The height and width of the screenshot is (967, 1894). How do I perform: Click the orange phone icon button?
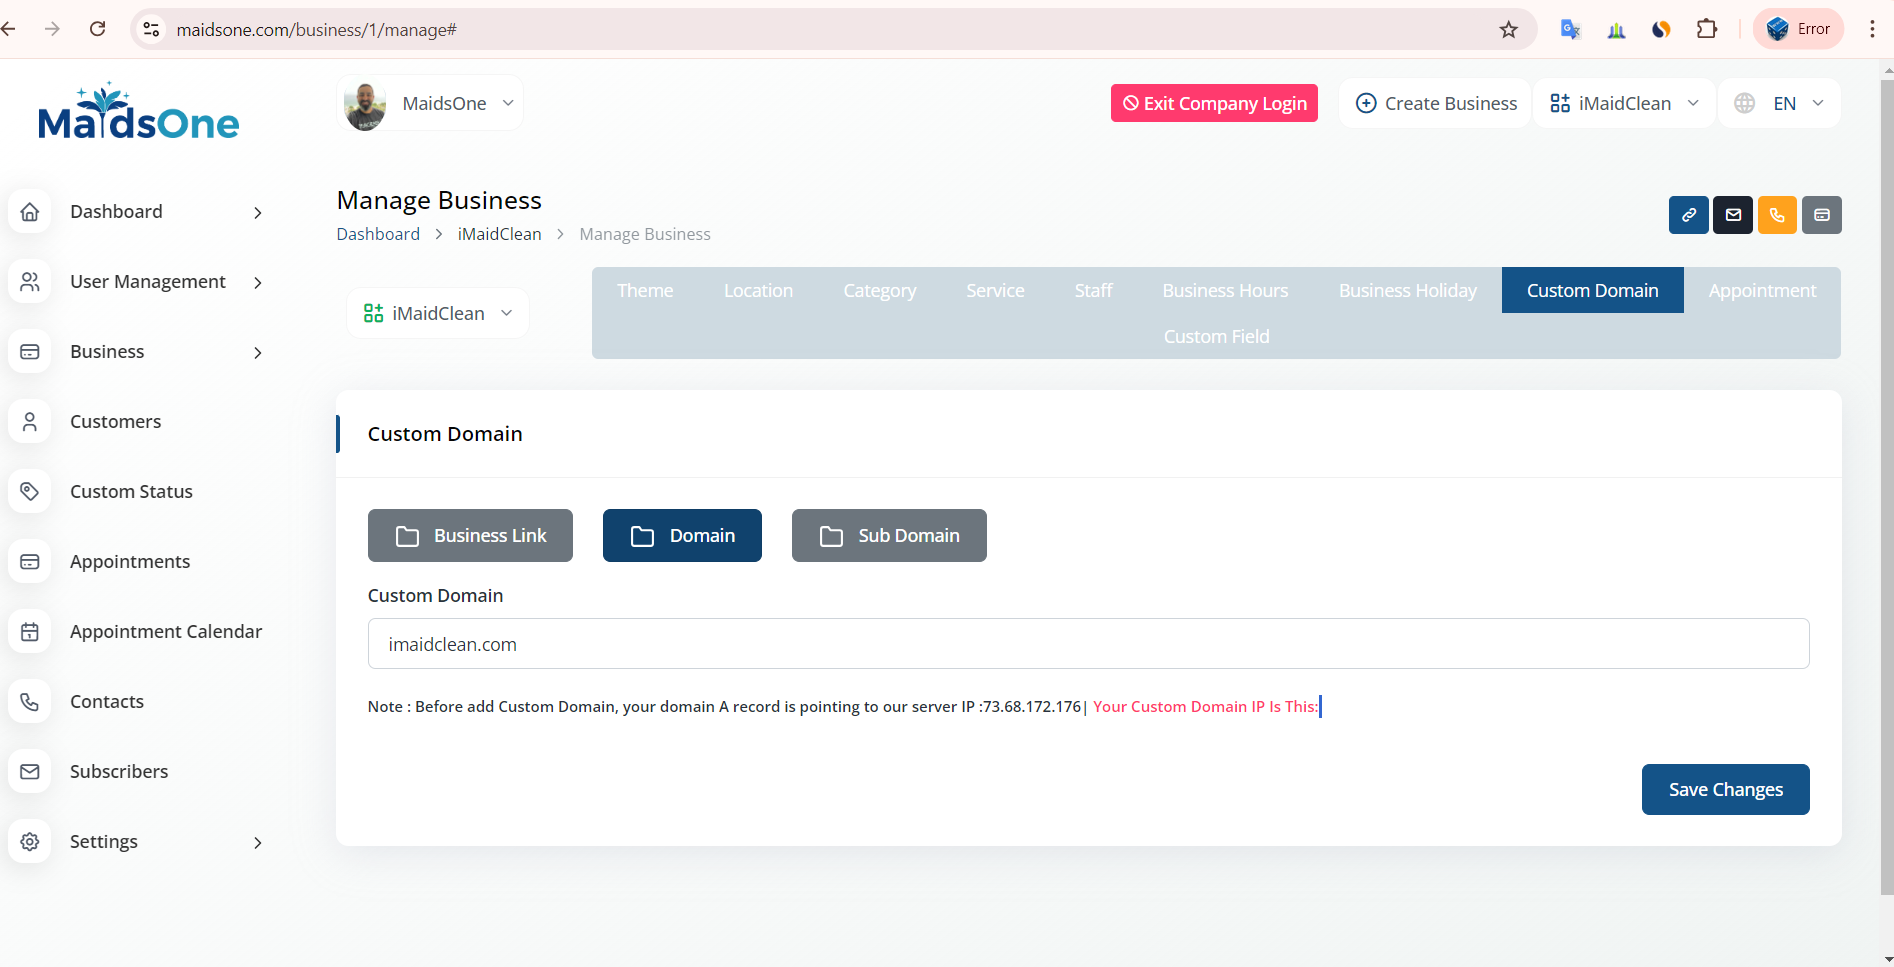(x=1777, y=215)
